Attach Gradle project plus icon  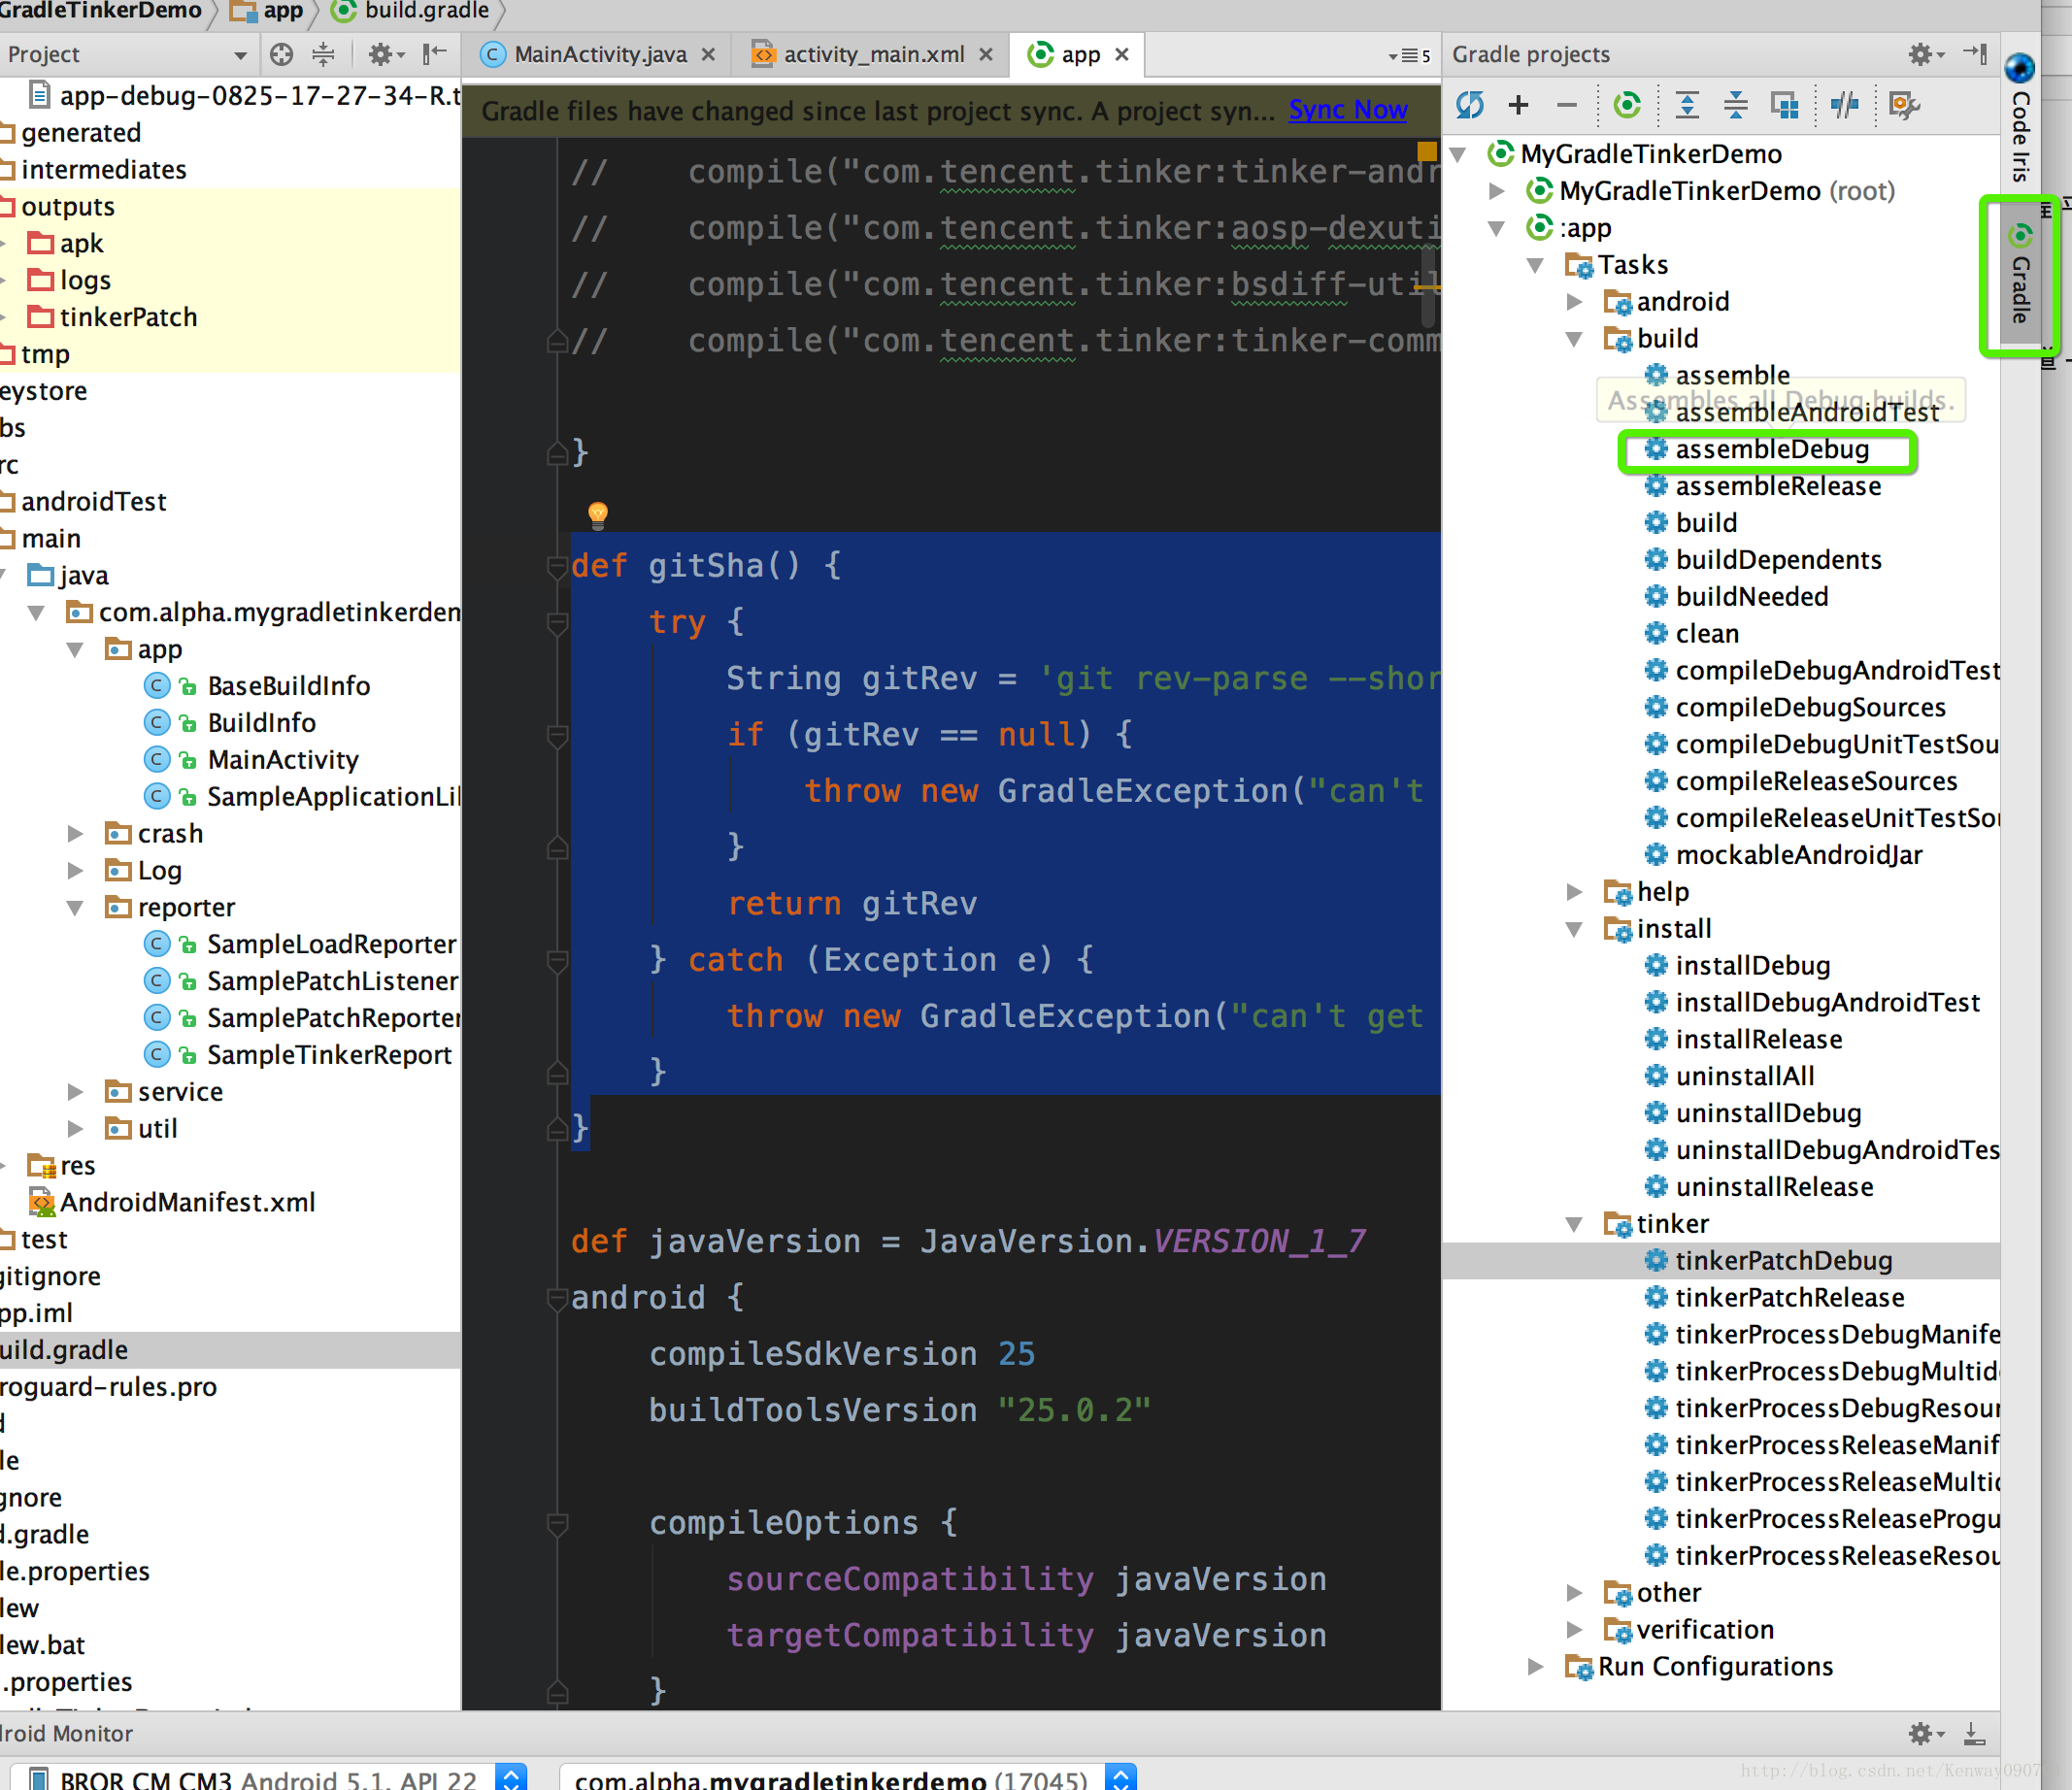tap(1518, 104)
